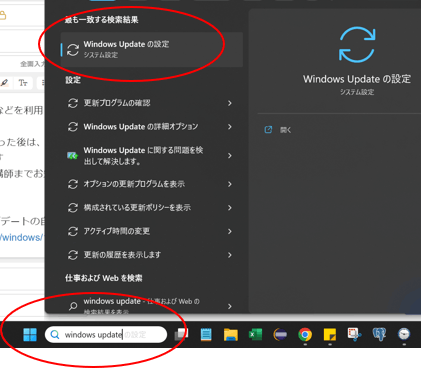Click the open-external icon beside '開く'
This screenshot has width=421, height=375.
(268, 130)
